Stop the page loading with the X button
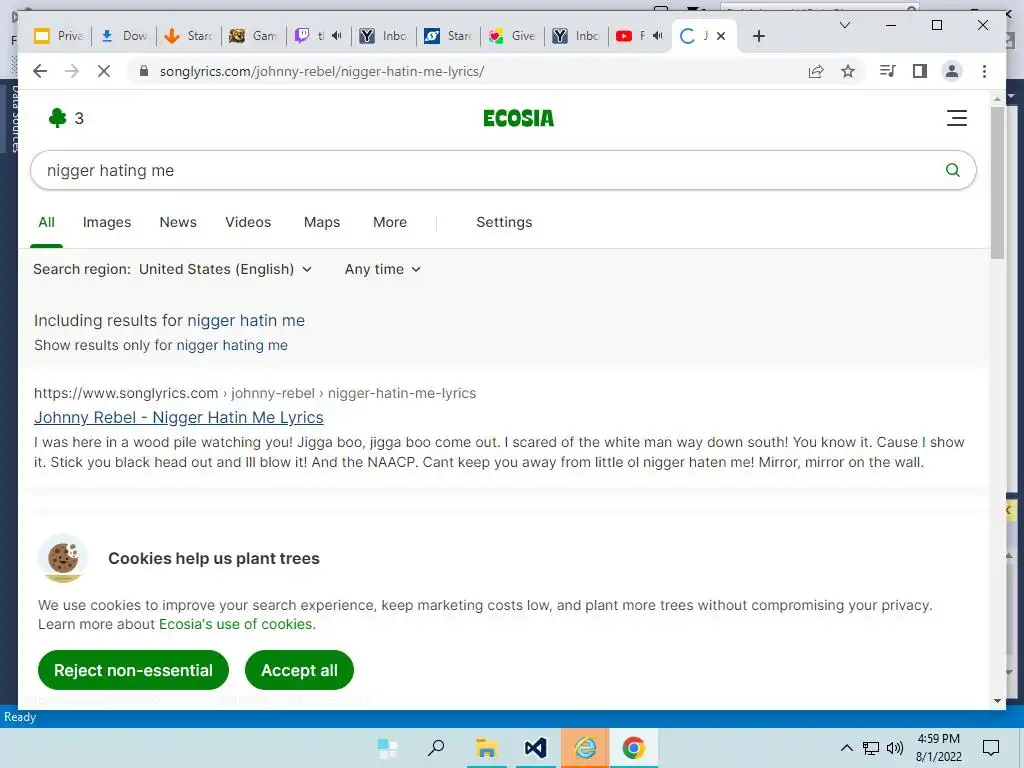Viewport: 1024px width, 768px height. 104,71
